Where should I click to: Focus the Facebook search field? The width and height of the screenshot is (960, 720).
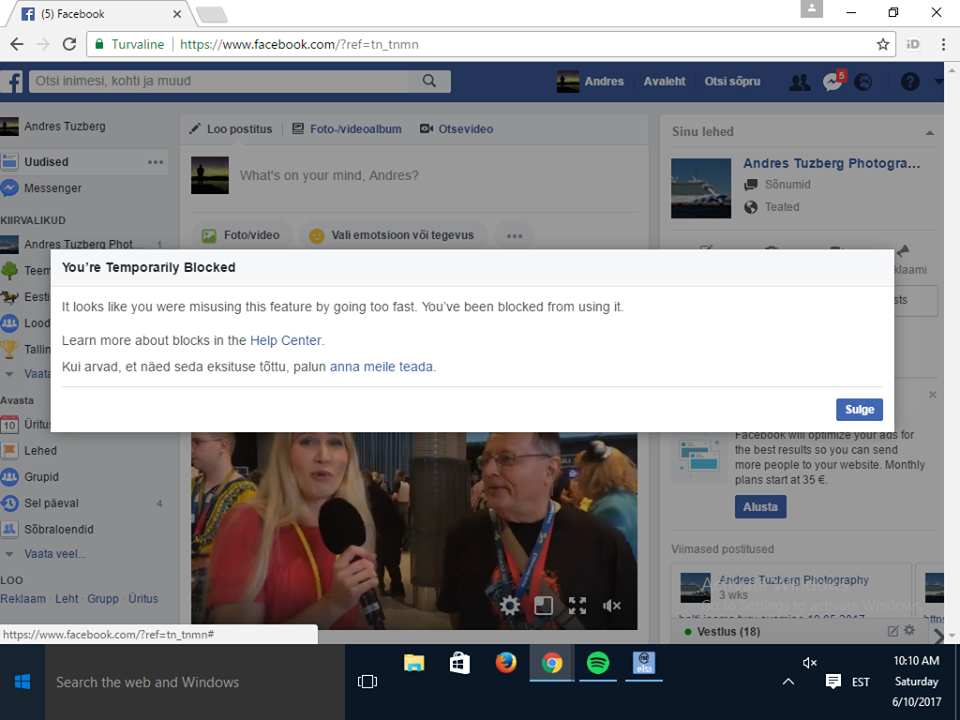220,81
